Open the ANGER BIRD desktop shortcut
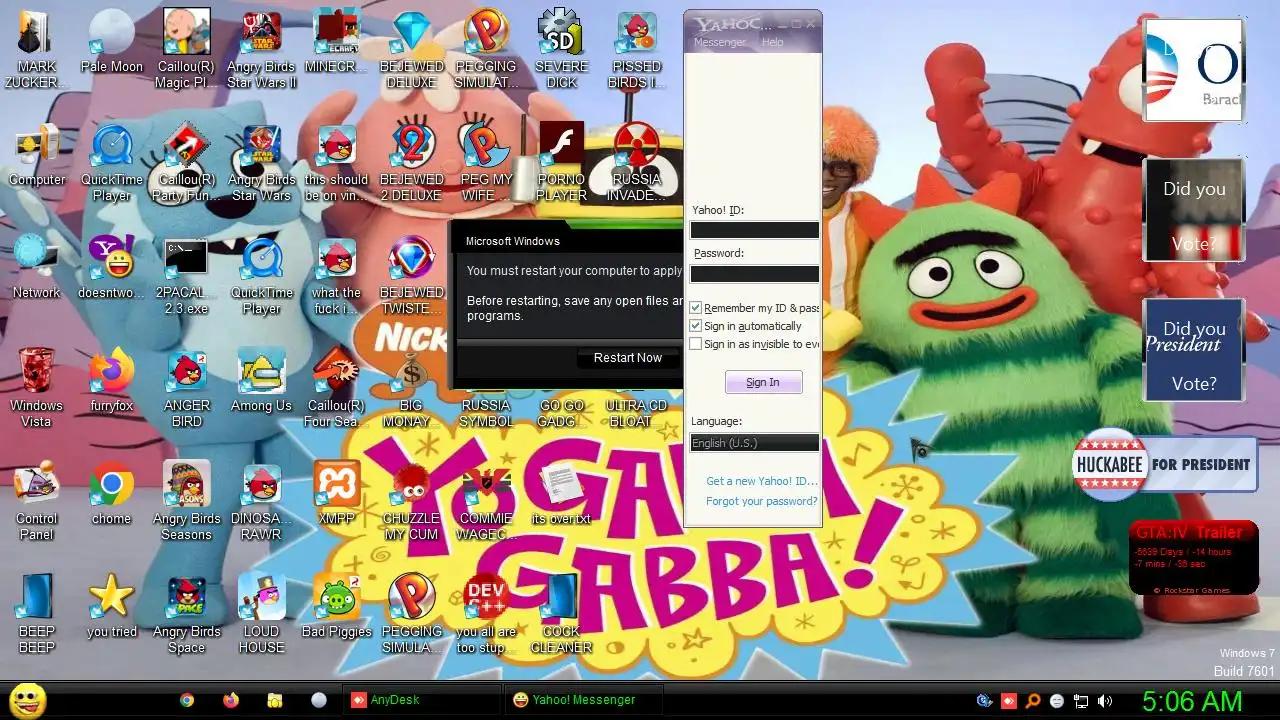Viewport: 1280px width, 720px height. (187, 388)
